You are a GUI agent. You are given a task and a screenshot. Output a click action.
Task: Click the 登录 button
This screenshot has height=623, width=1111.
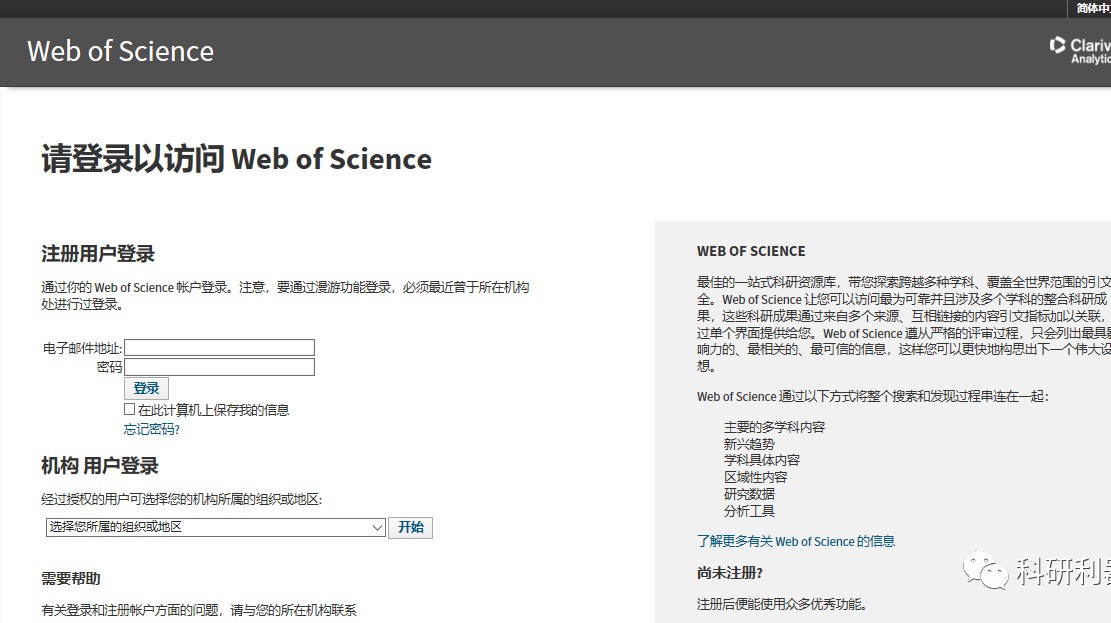146,388
